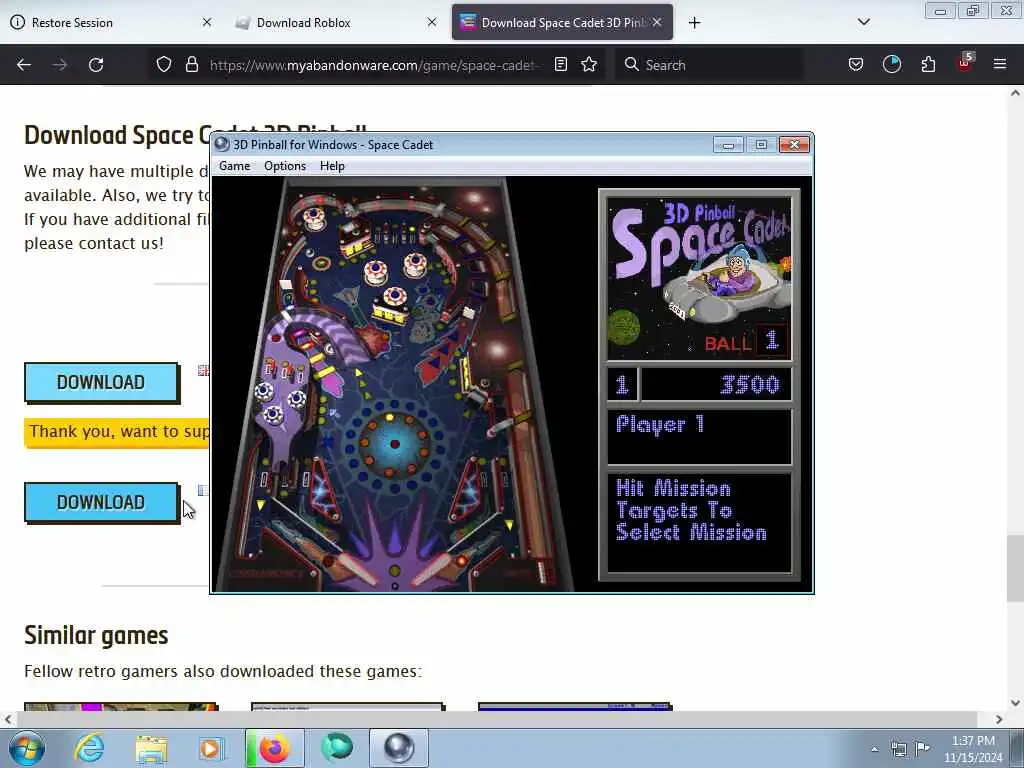The width and height of the screenshot is (1024, 768).
Task: Click the yellow 'Thank you, want to sup' banner
Action: point(118,432)
